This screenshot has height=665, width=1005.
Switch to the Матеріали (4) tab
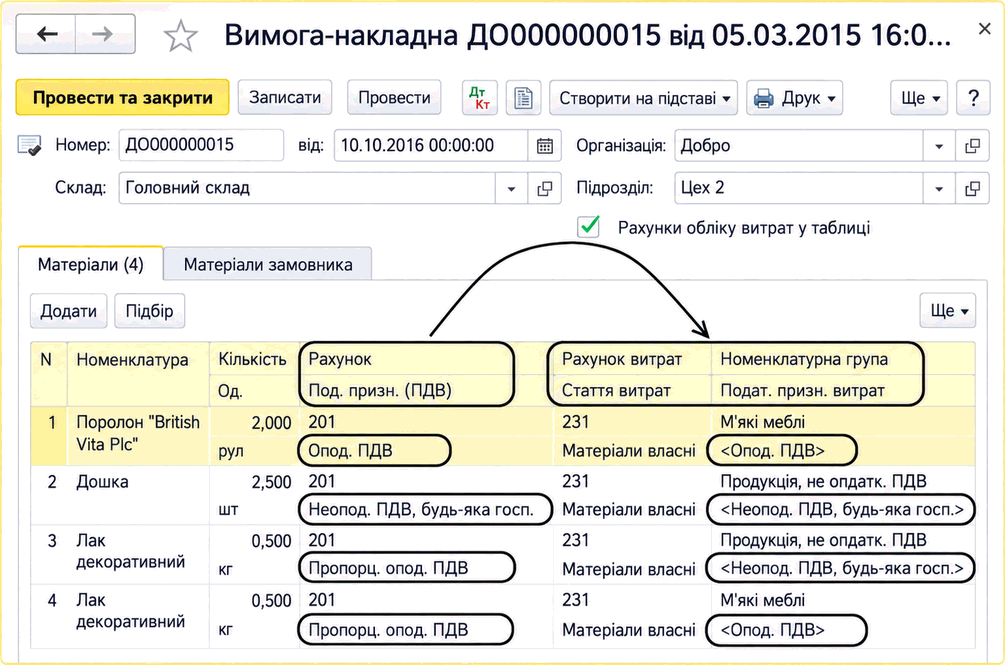pos(90,264)
